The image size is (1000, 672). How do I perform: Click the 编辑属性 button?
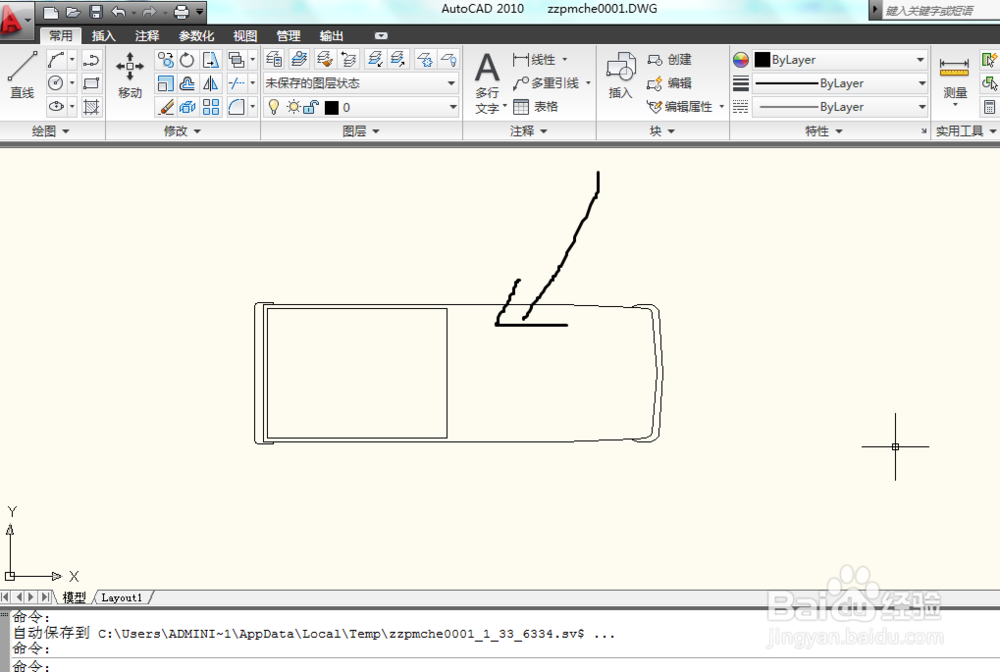680,107
